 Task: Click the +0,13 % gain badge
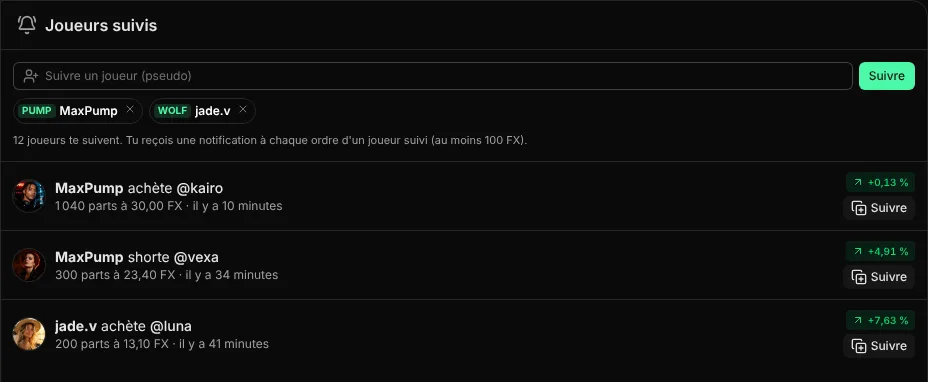880,182
